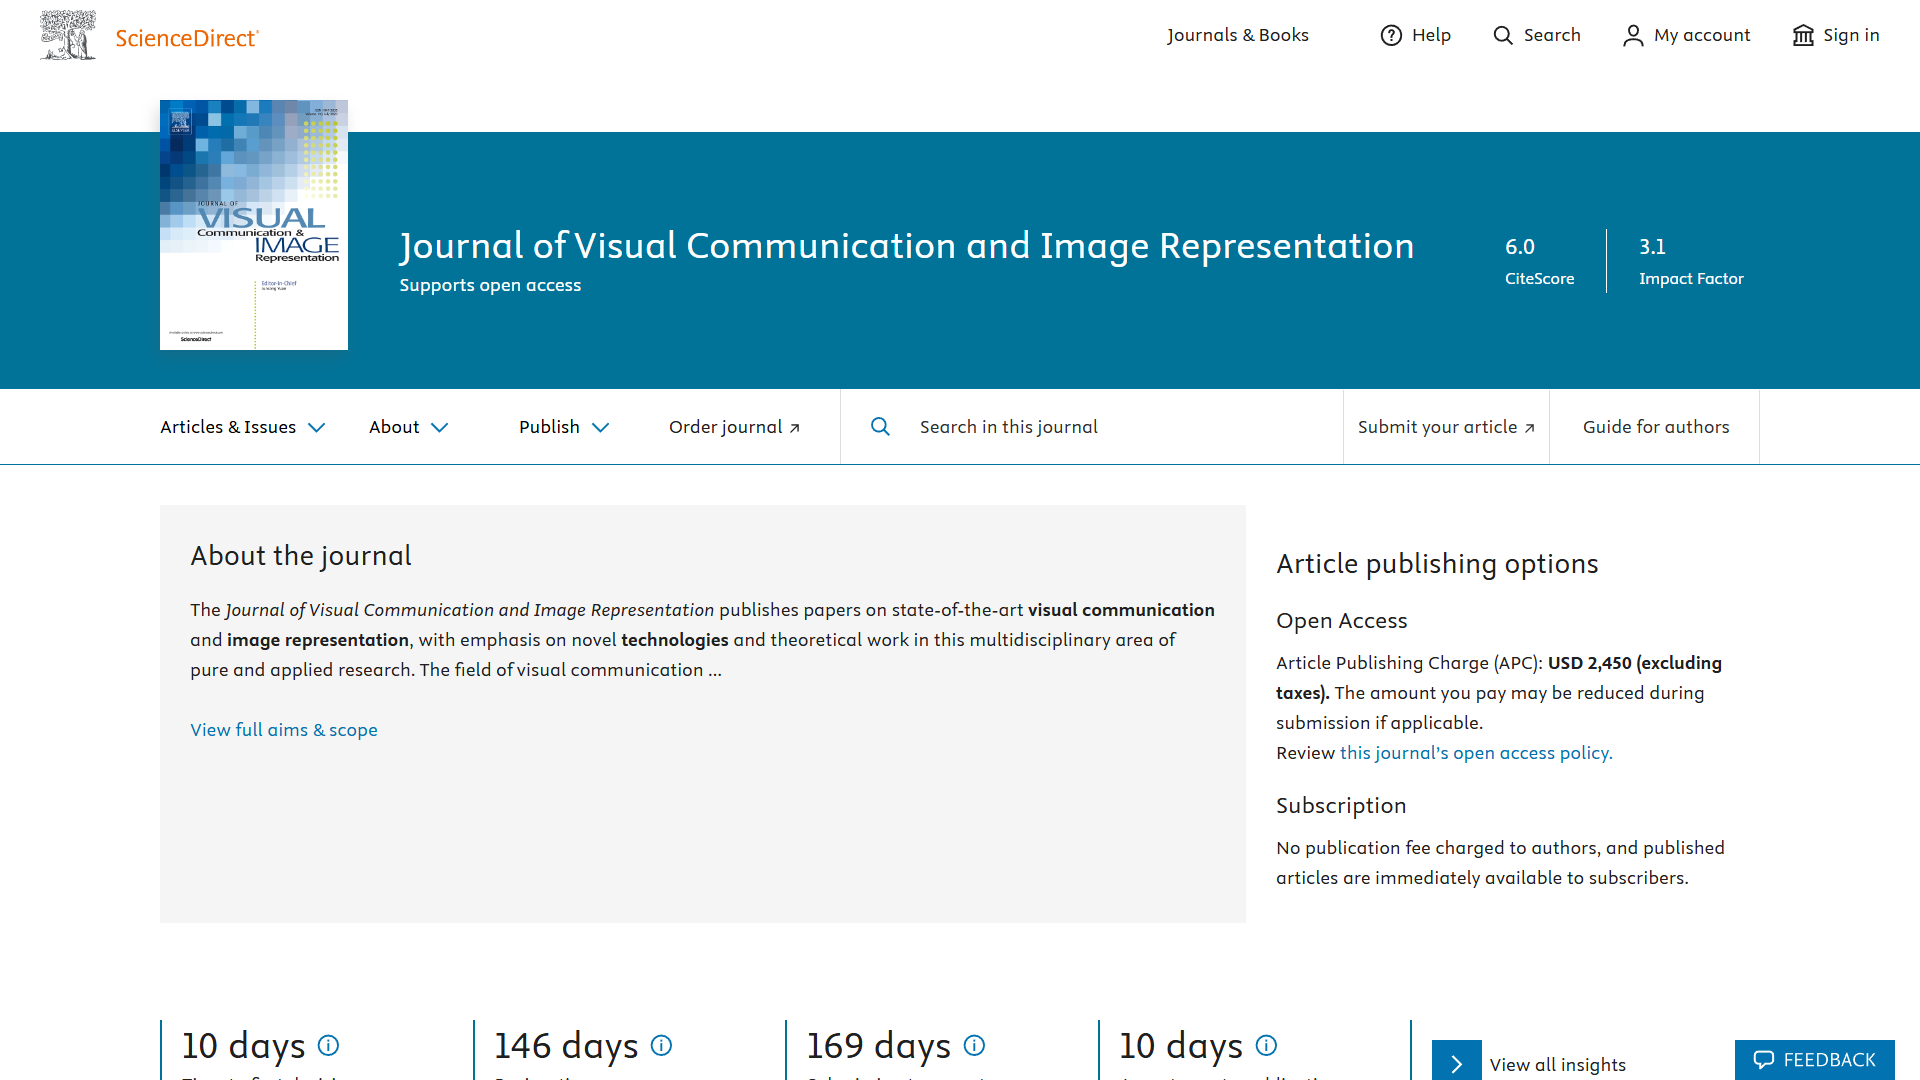The width and height of the screenshot is (1920, 1080).
Task: Open Journals & Books
Action: 1238,35
